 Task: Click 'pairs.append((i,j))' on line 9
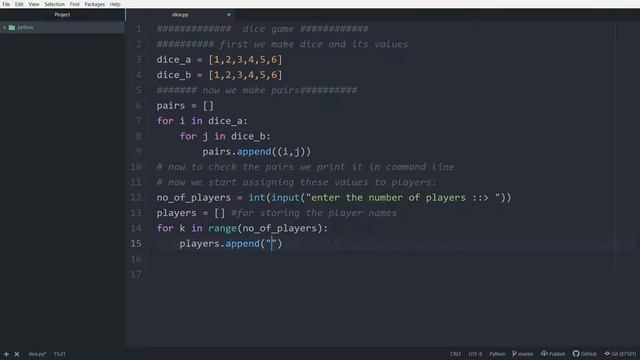[x=256, y=152]
